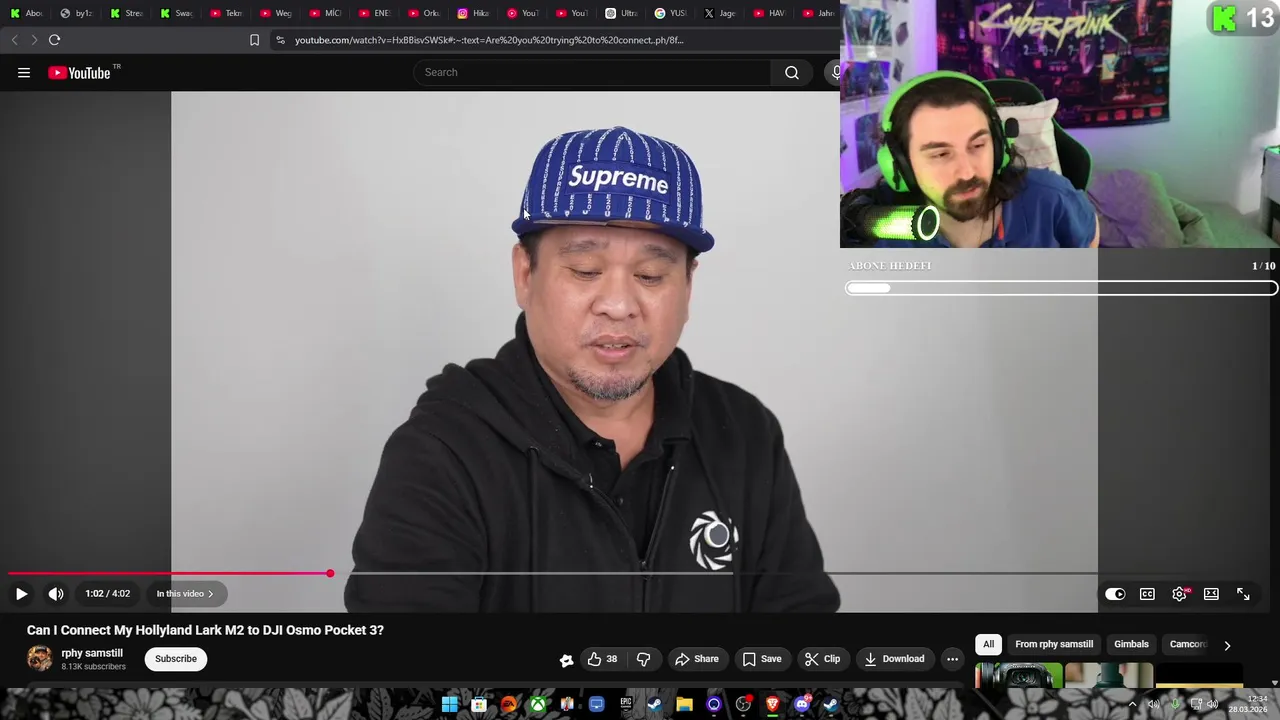Create a Clip of this video
1280x720 pixels.
823,659
